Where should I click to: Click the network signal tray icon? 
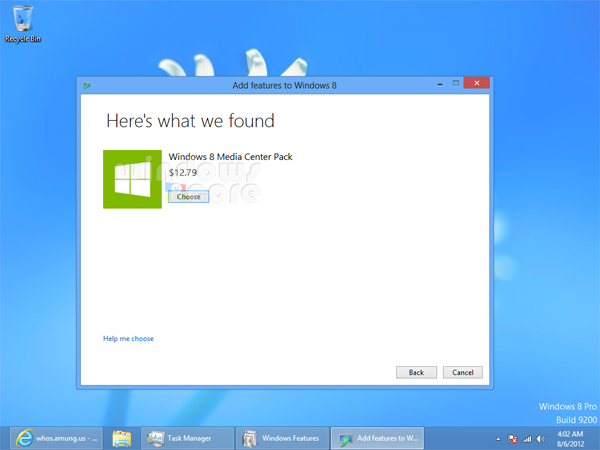(x=527, y=439)
